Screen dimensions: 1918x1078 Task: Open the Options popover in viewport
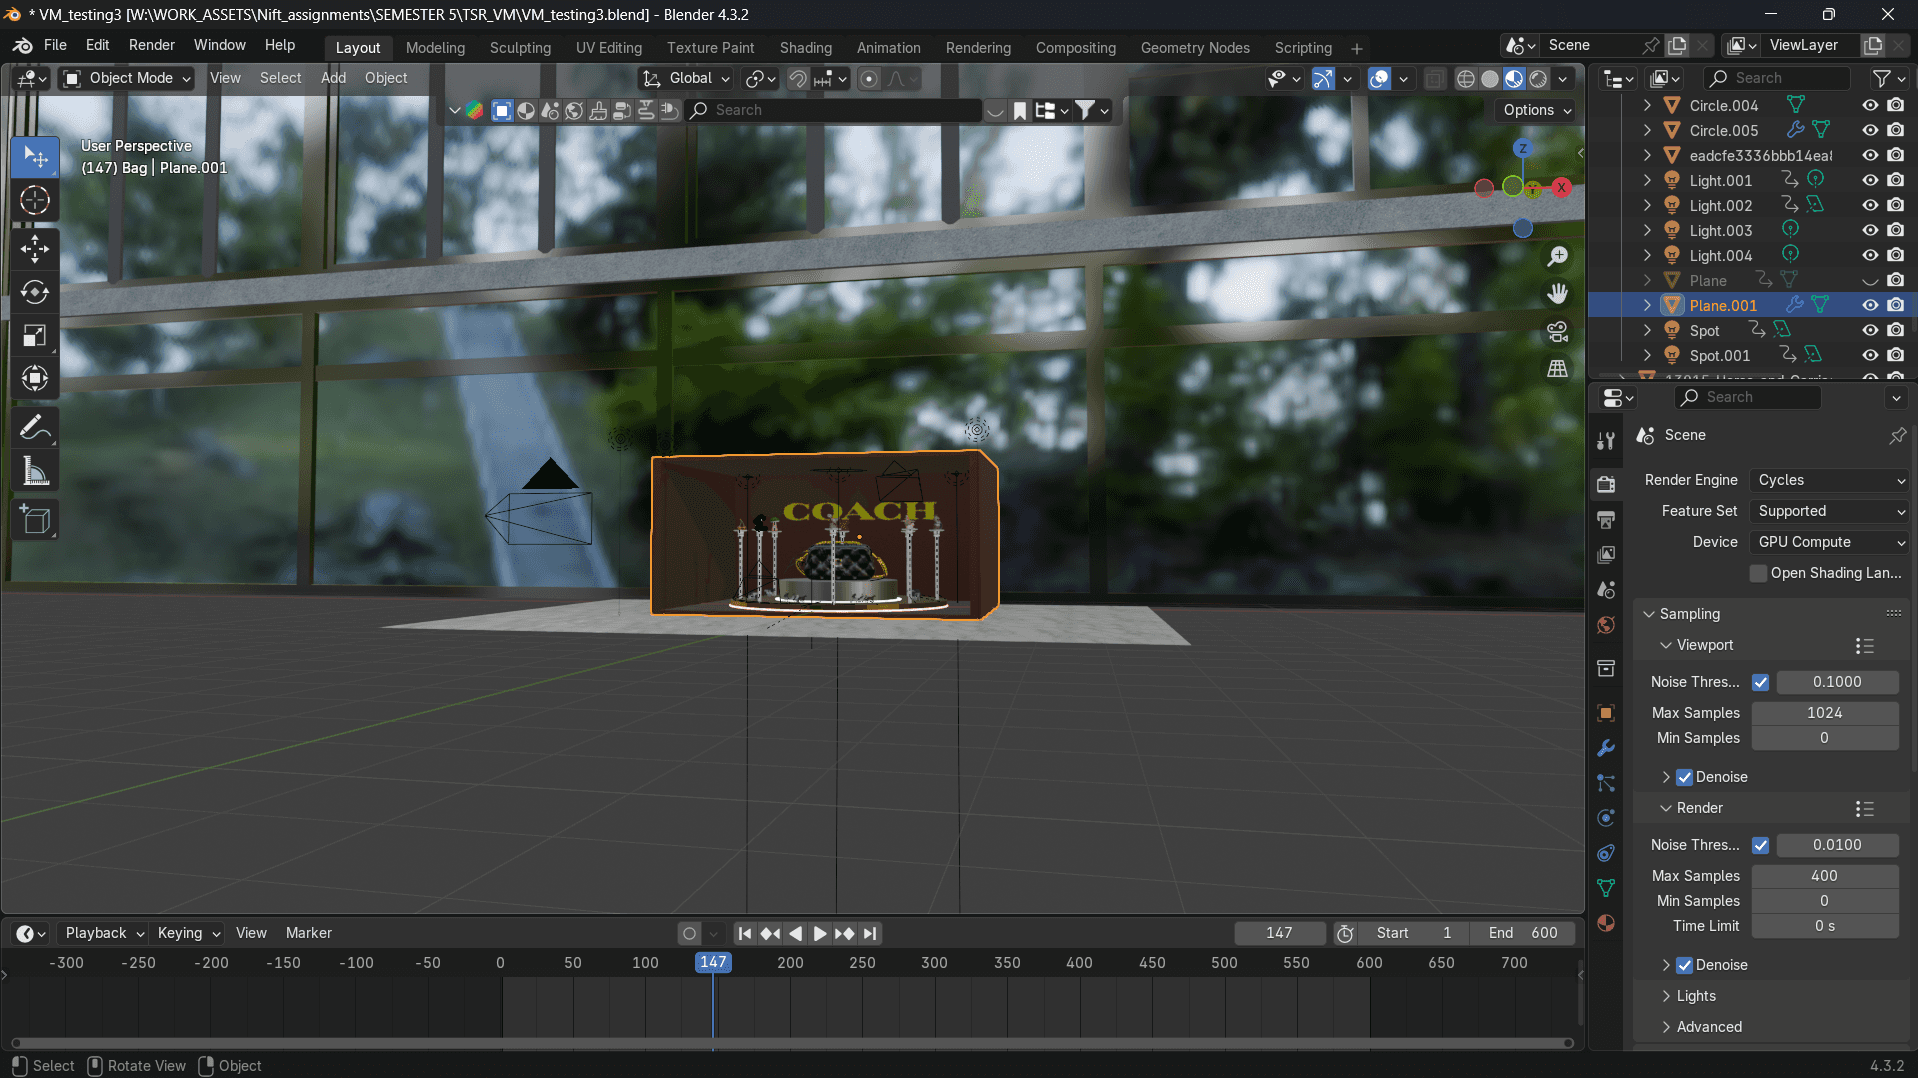coord(1537,110)
